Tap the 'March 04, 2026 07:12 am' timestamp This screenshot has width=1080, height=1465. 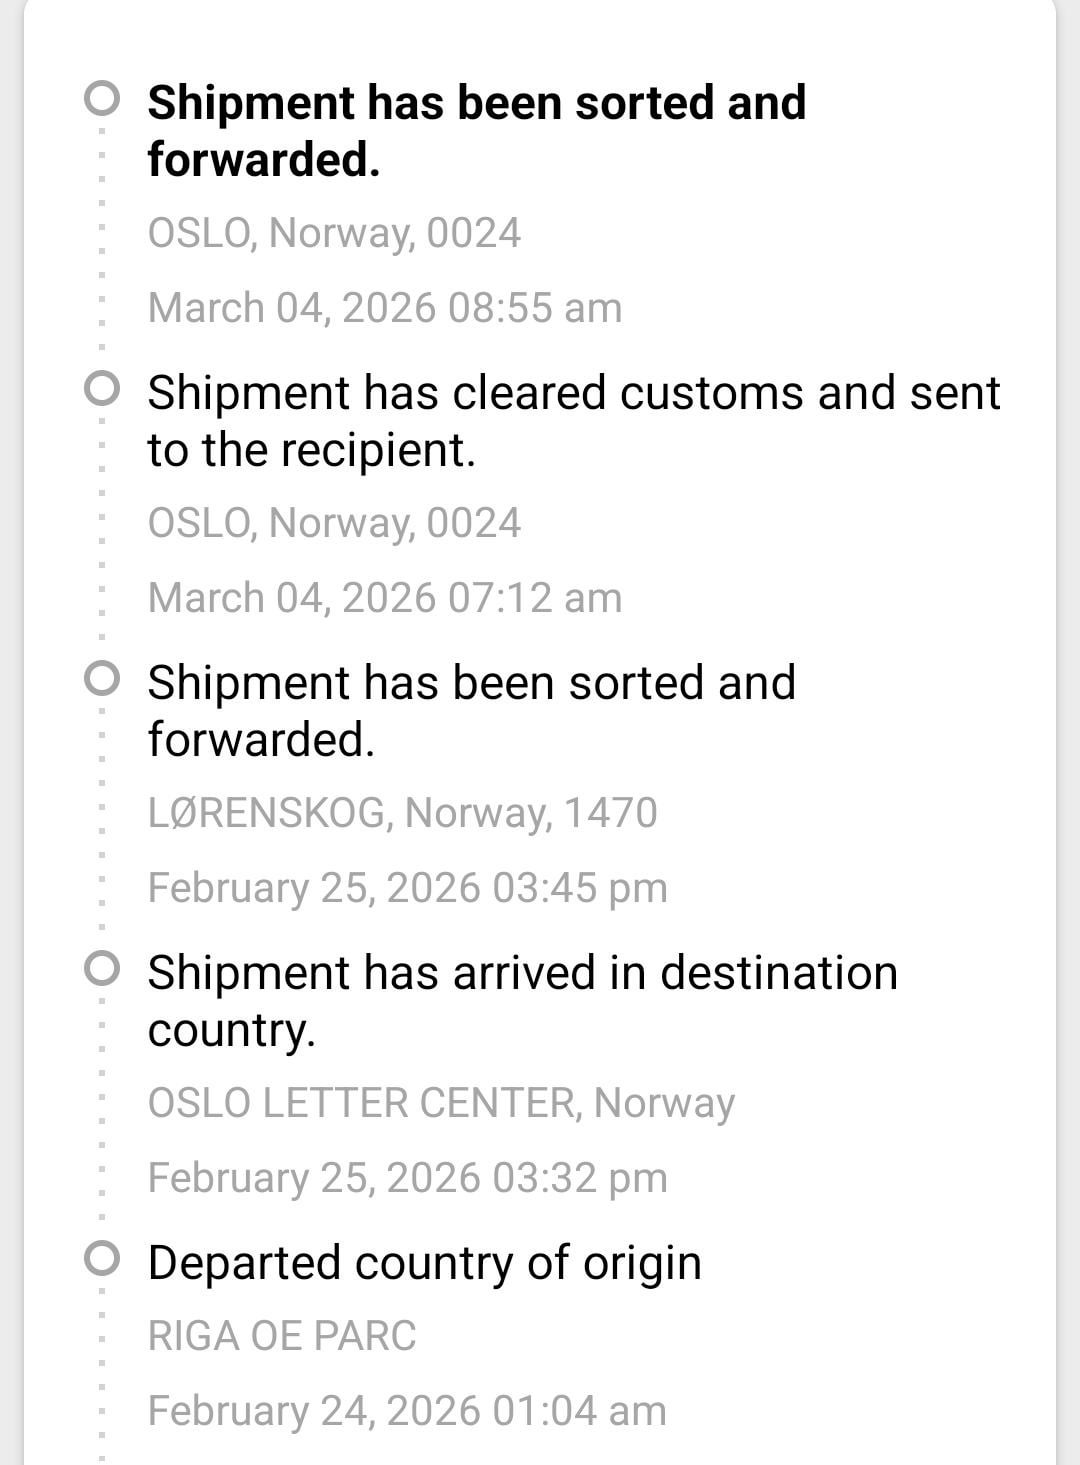point(385,598)
